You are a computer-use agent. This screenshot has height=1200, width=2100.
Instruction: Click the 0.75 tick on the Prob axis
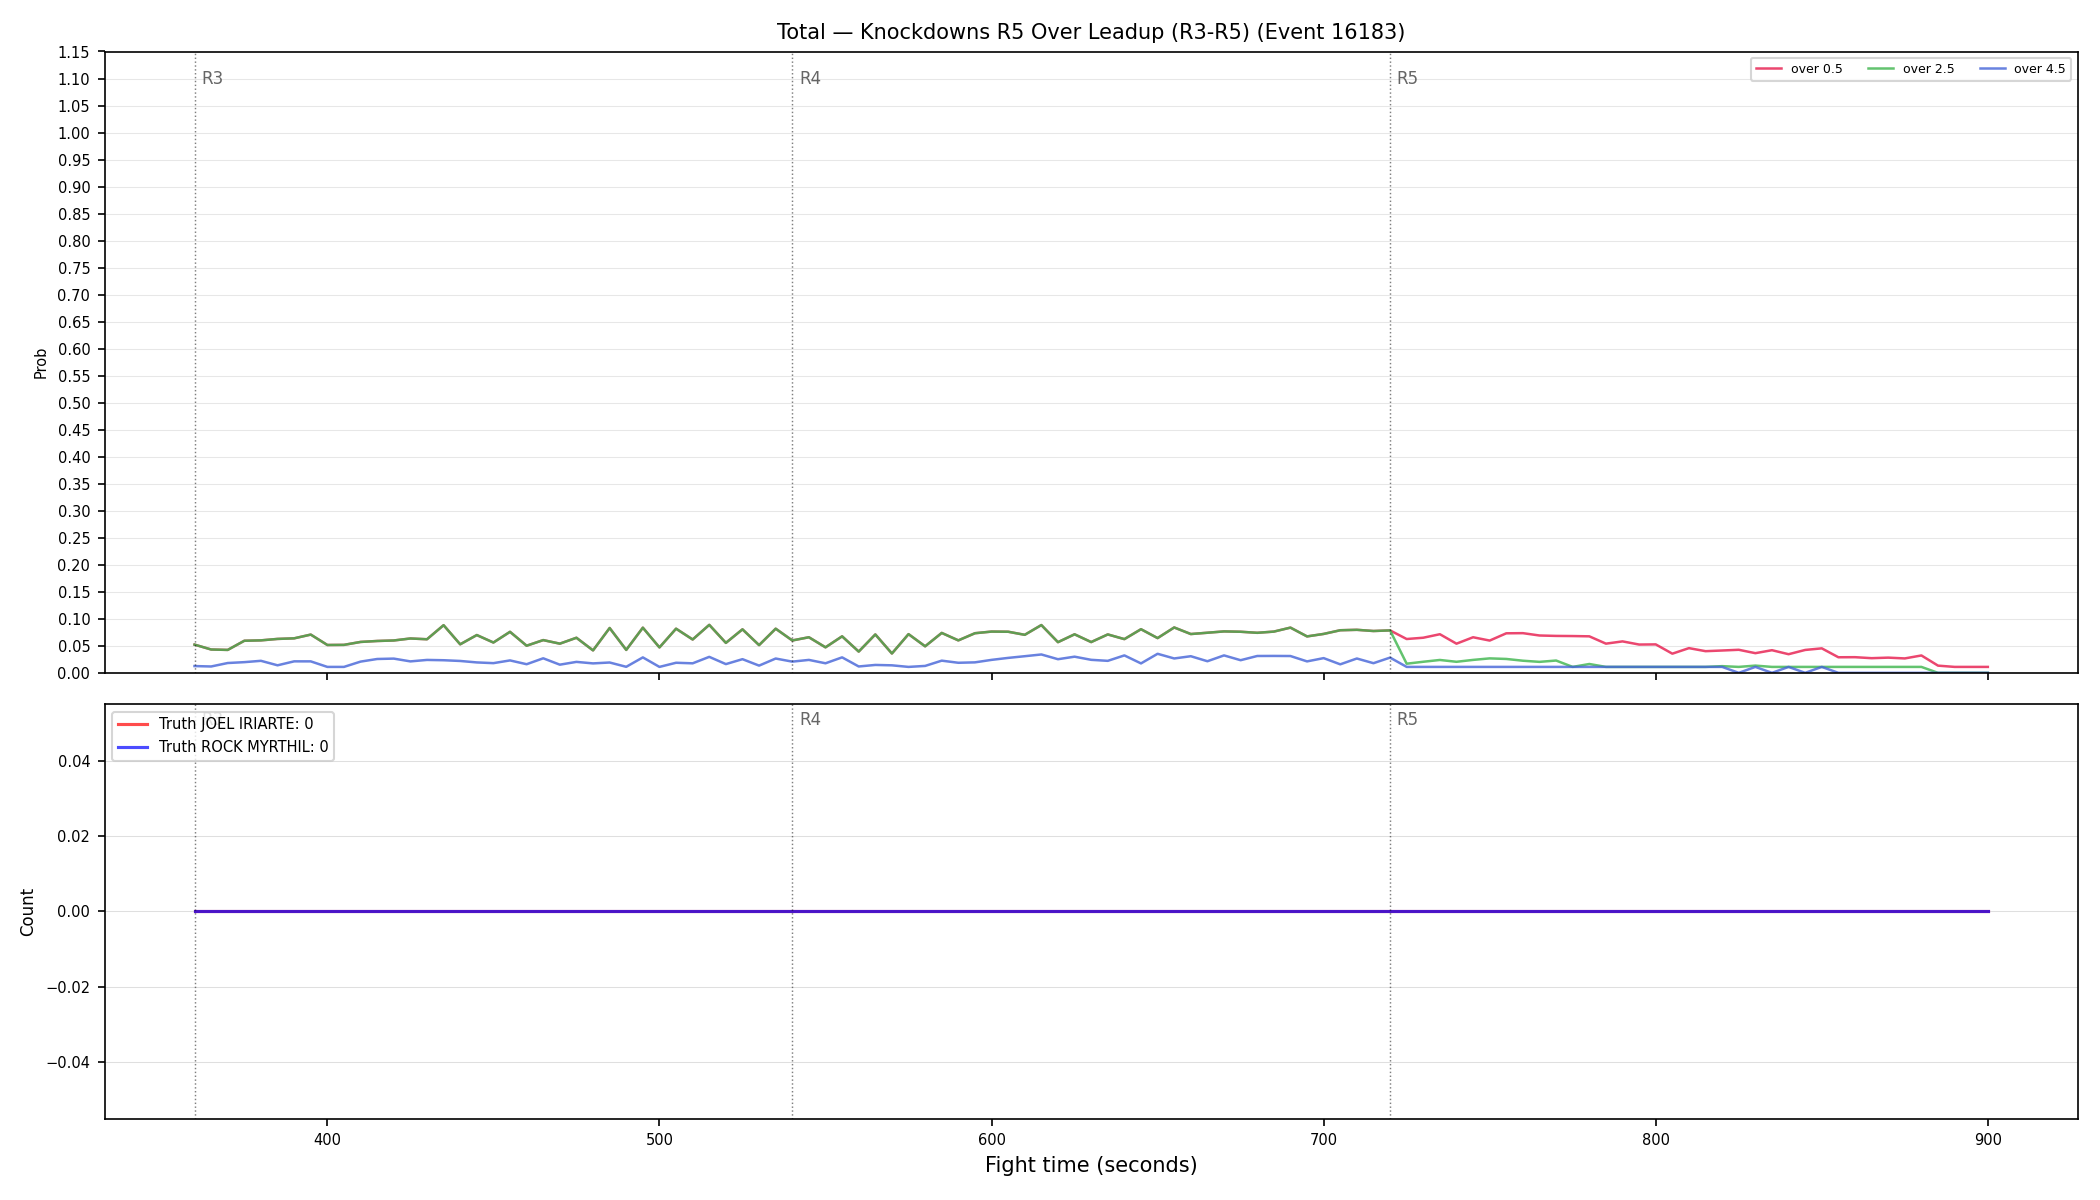click(74, 269)
